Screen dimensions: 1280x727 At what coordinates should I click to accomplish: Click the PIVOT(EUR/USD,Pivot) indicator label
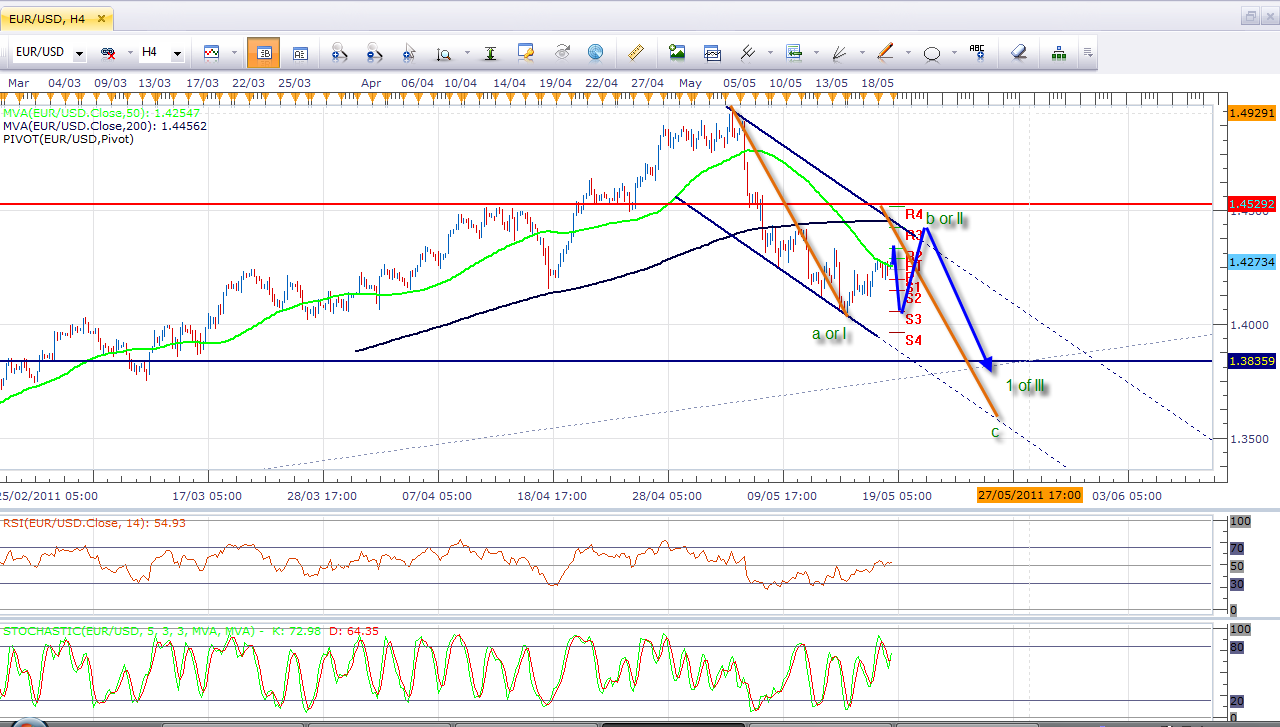(x=68, y=139)
